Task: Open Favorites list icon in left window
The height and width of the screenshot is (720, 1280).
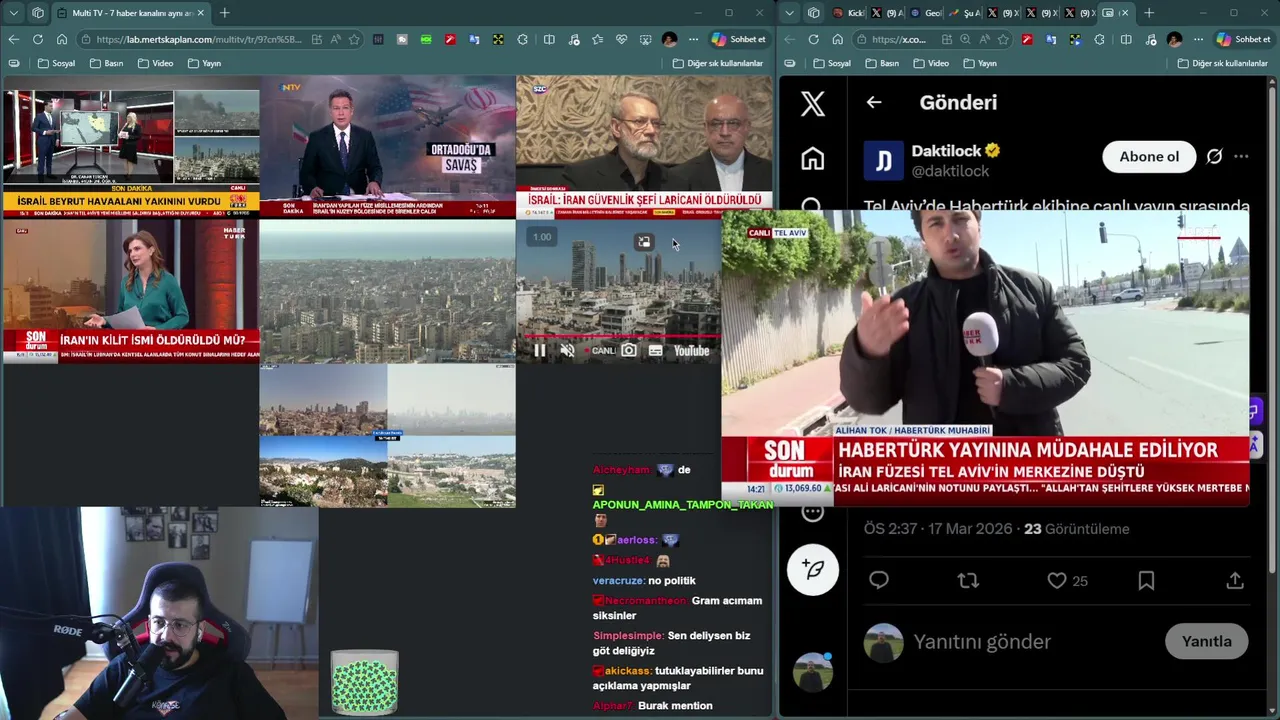Action: pos(597,39)
